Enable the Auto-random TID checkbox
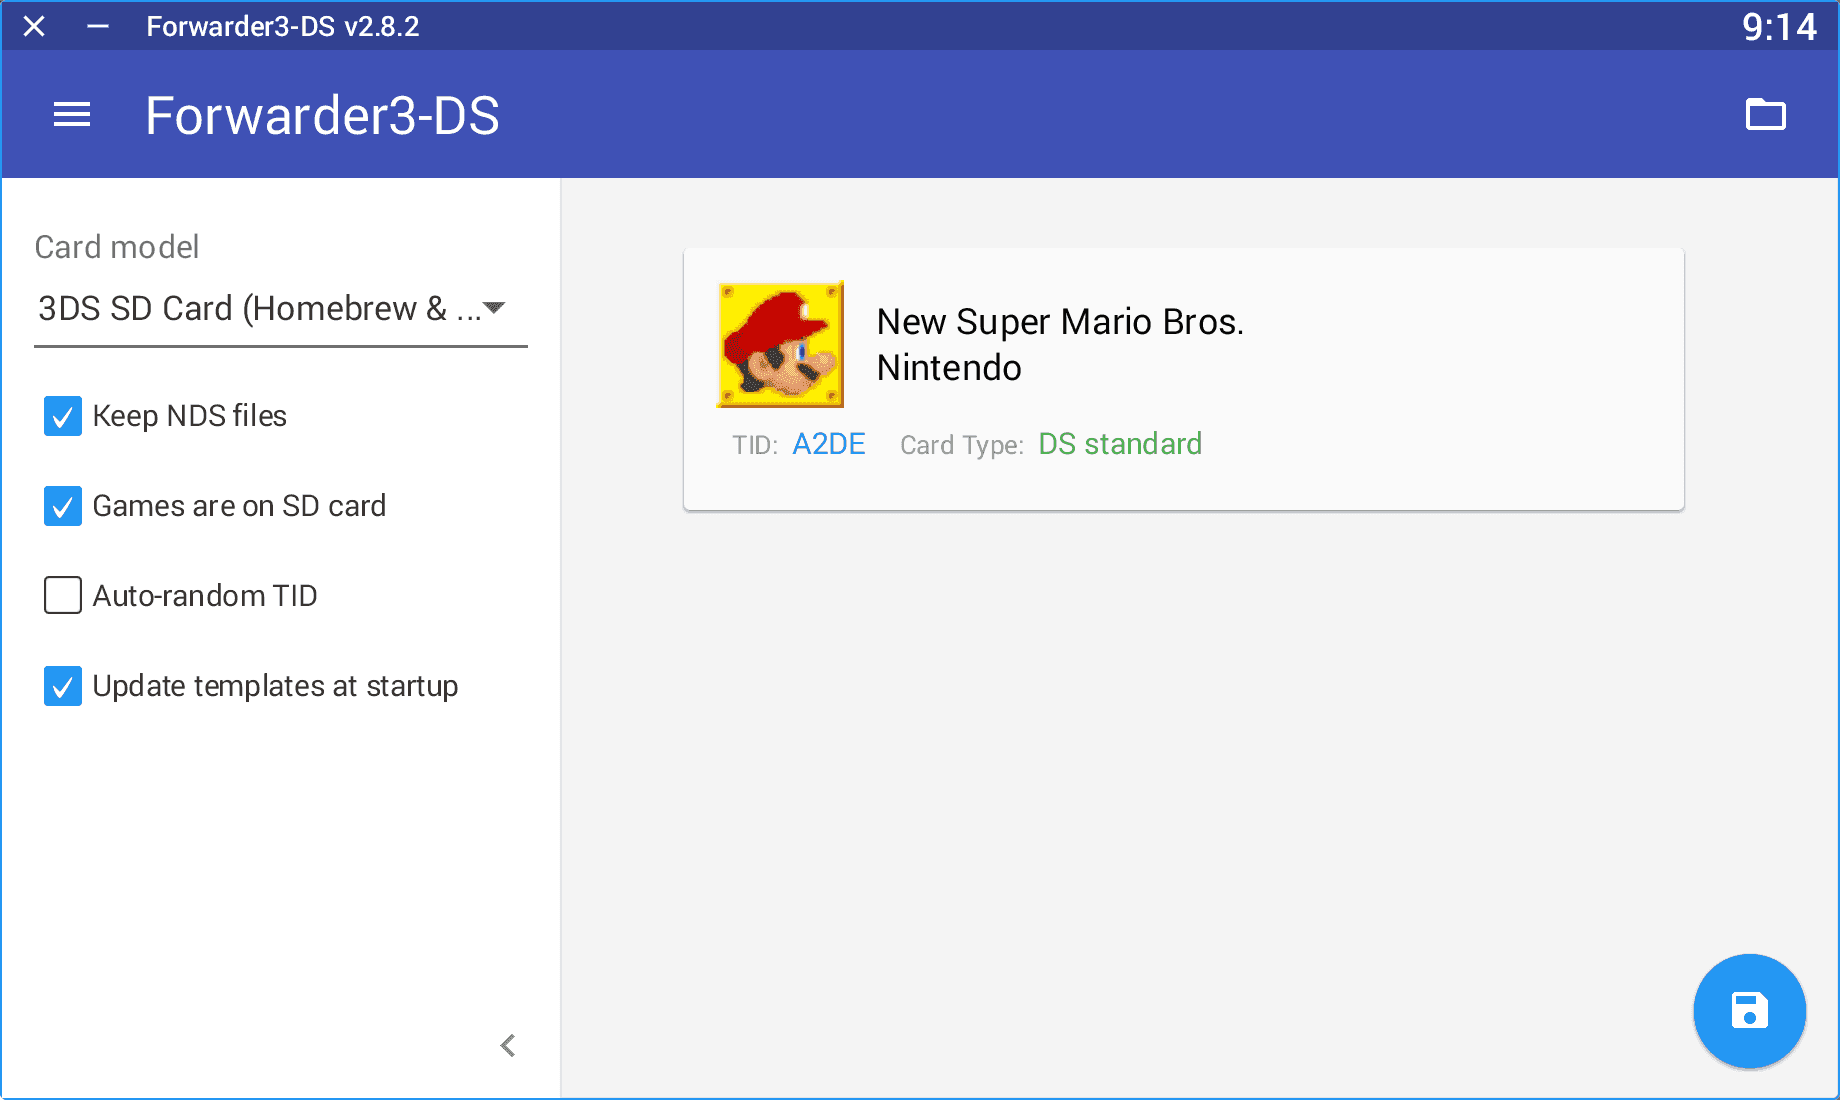 [x=63, y=596]
